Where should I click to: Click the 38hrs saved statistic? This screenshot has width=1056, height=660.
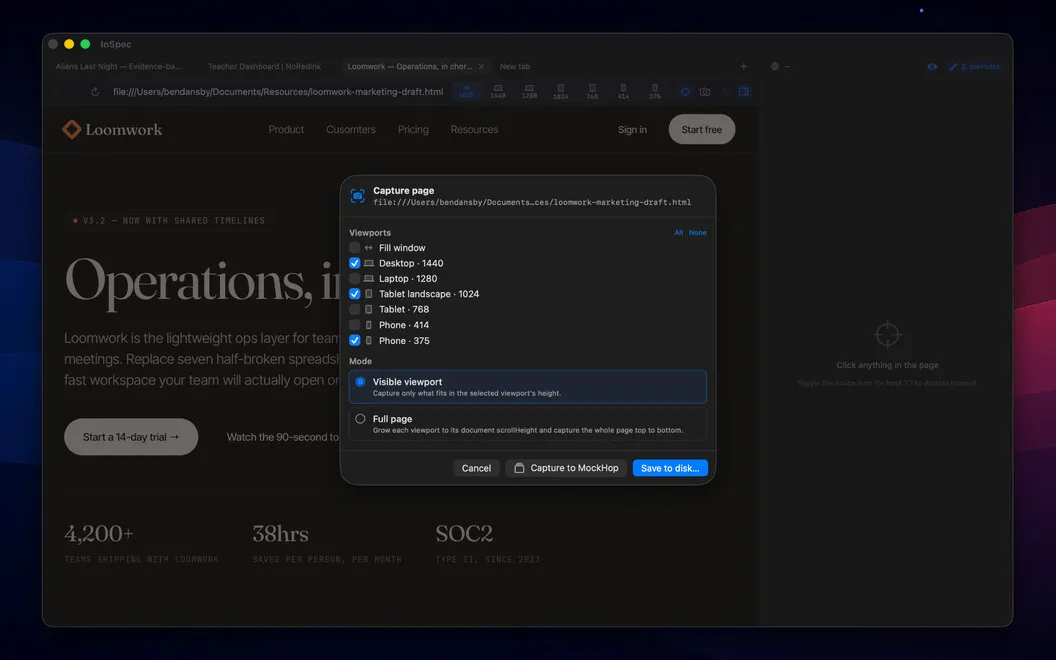tap(327, 543)
